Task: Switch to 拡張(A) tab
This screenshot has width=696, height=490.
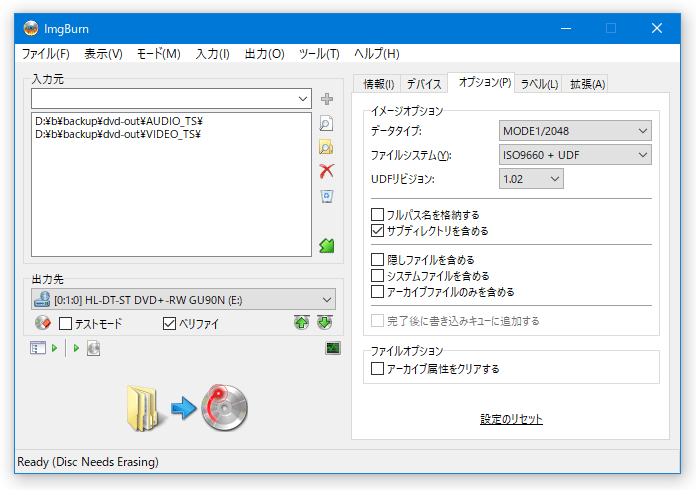Action: click(x=587, y=84)
